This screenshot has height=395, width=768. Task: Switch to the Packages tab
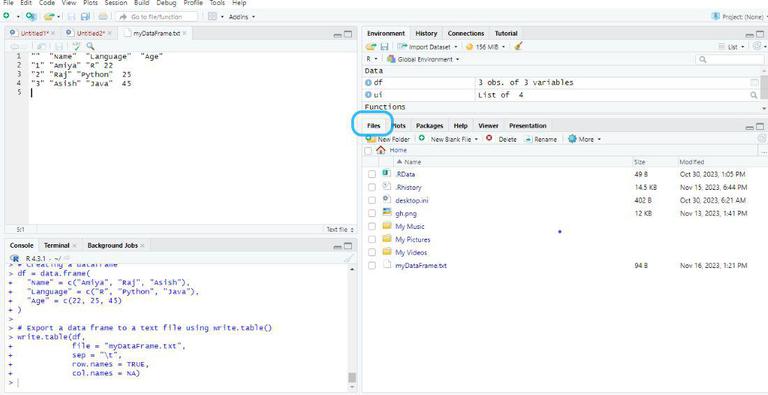click(x=430, y=126)
